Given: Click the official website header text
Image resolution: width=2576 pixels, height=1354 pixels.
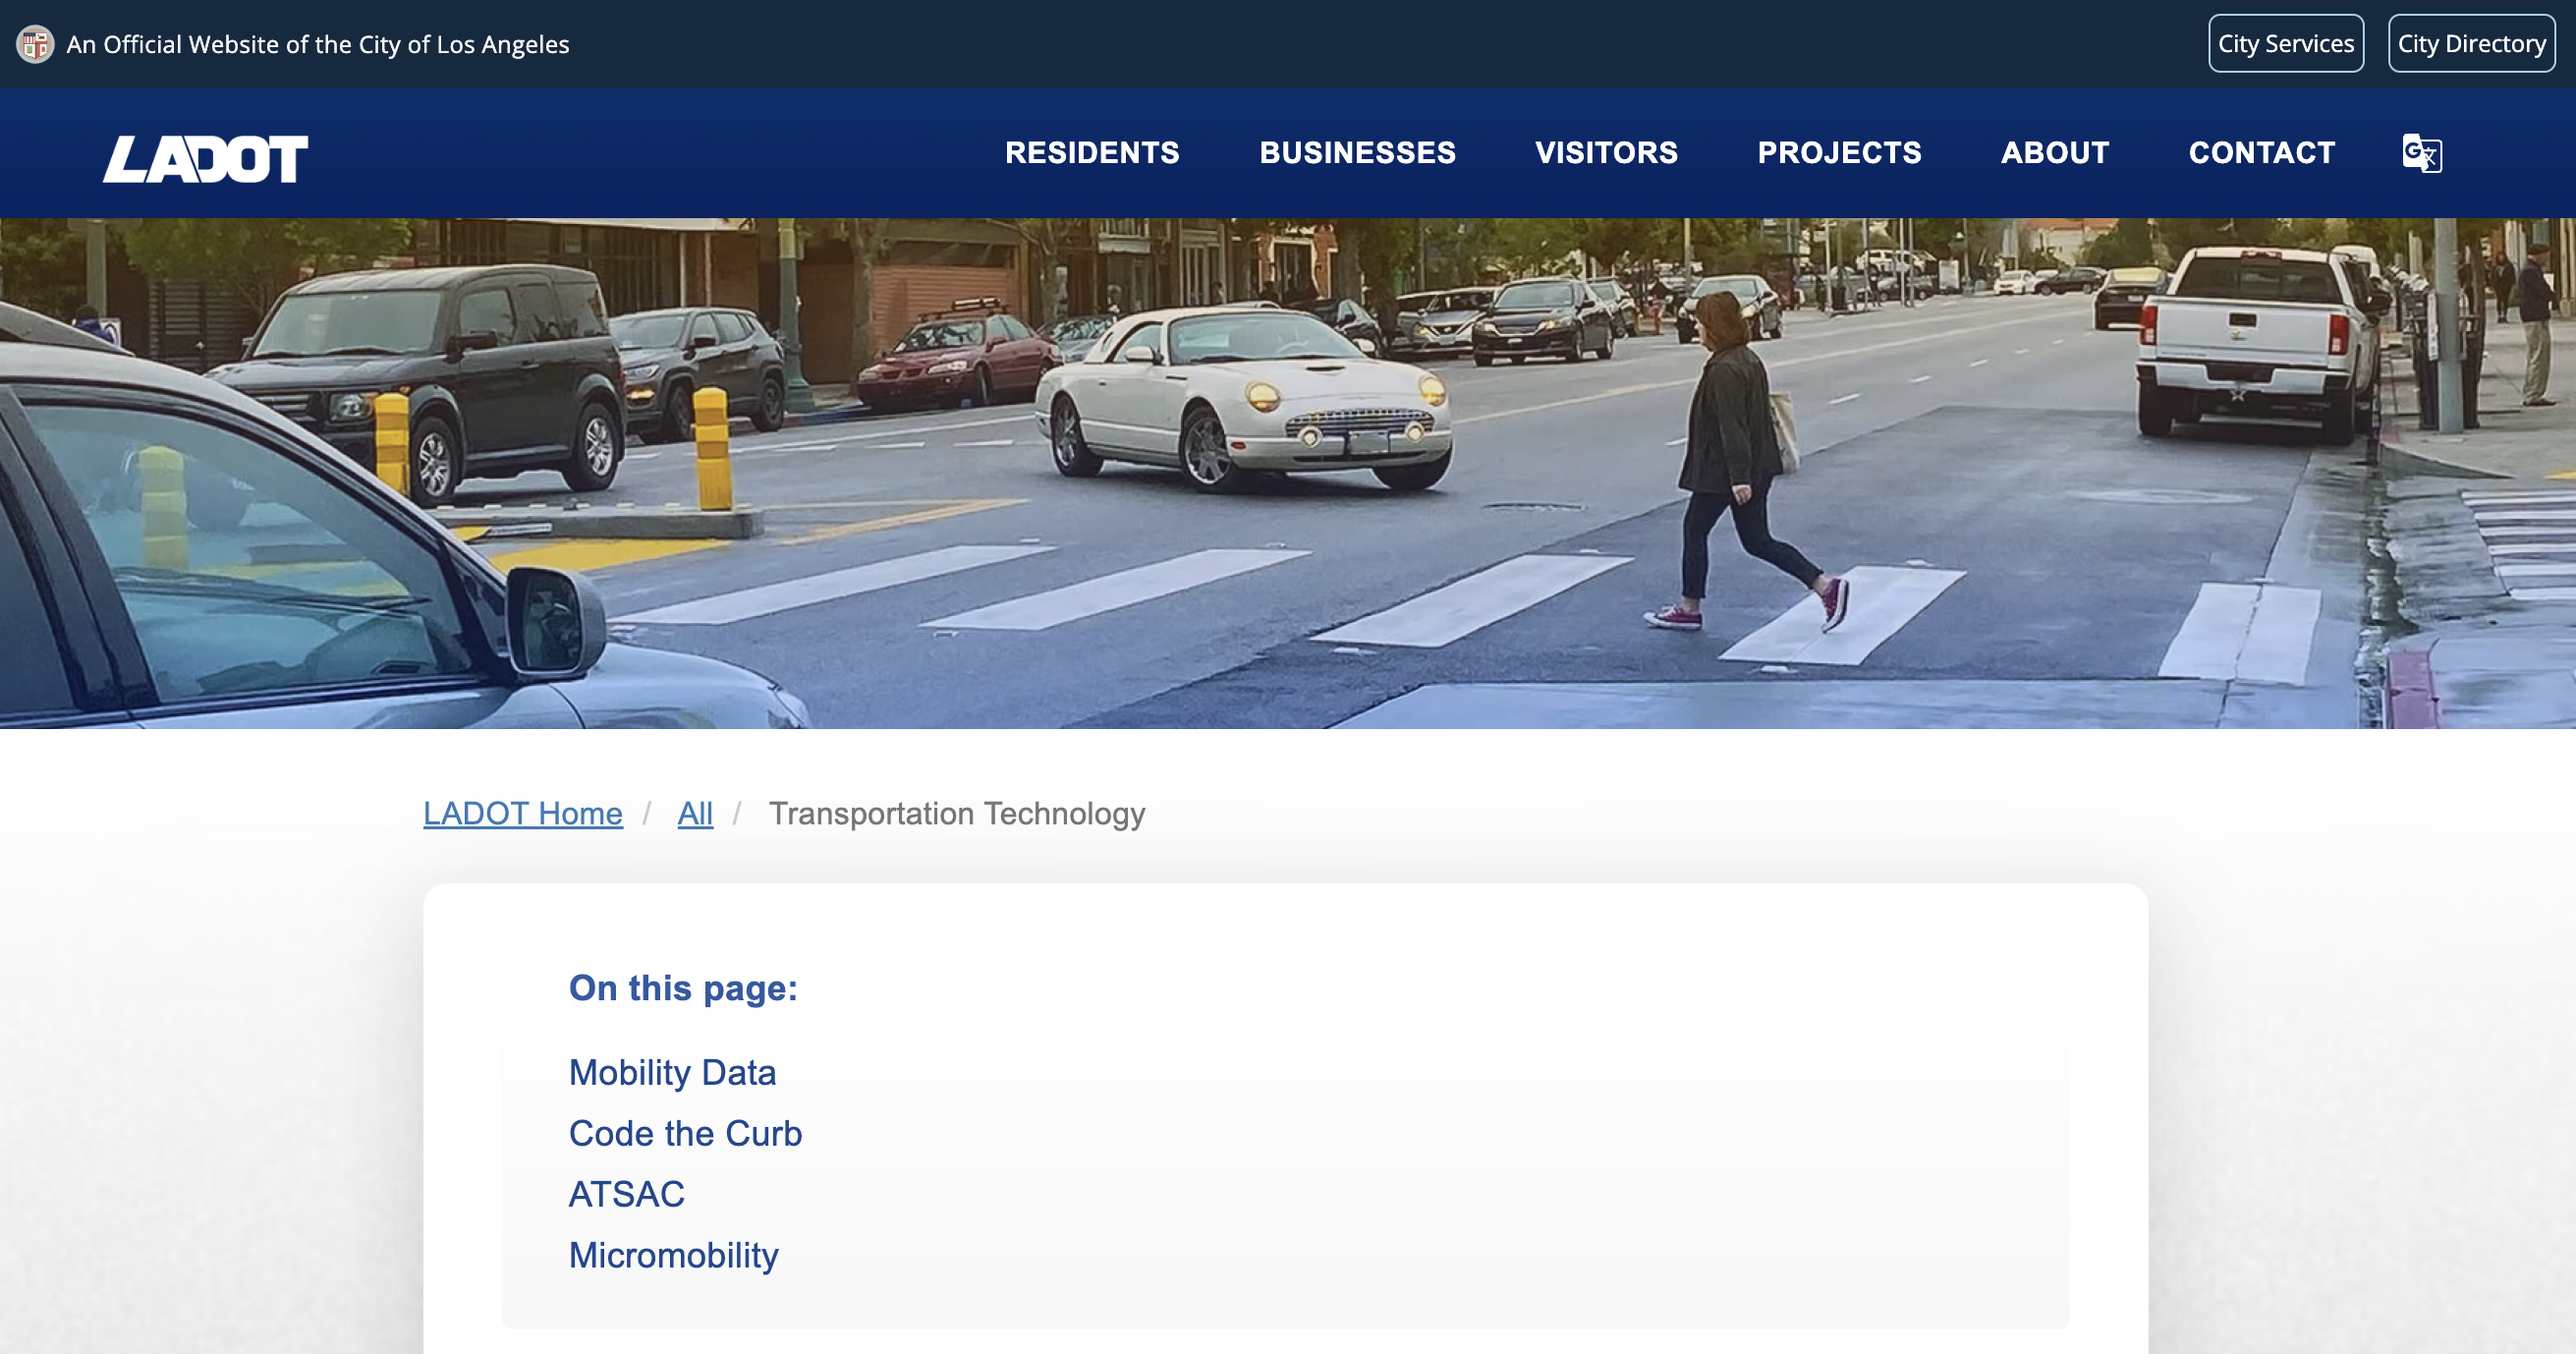Looking at the screenshot, I should [x=317, y=44].
